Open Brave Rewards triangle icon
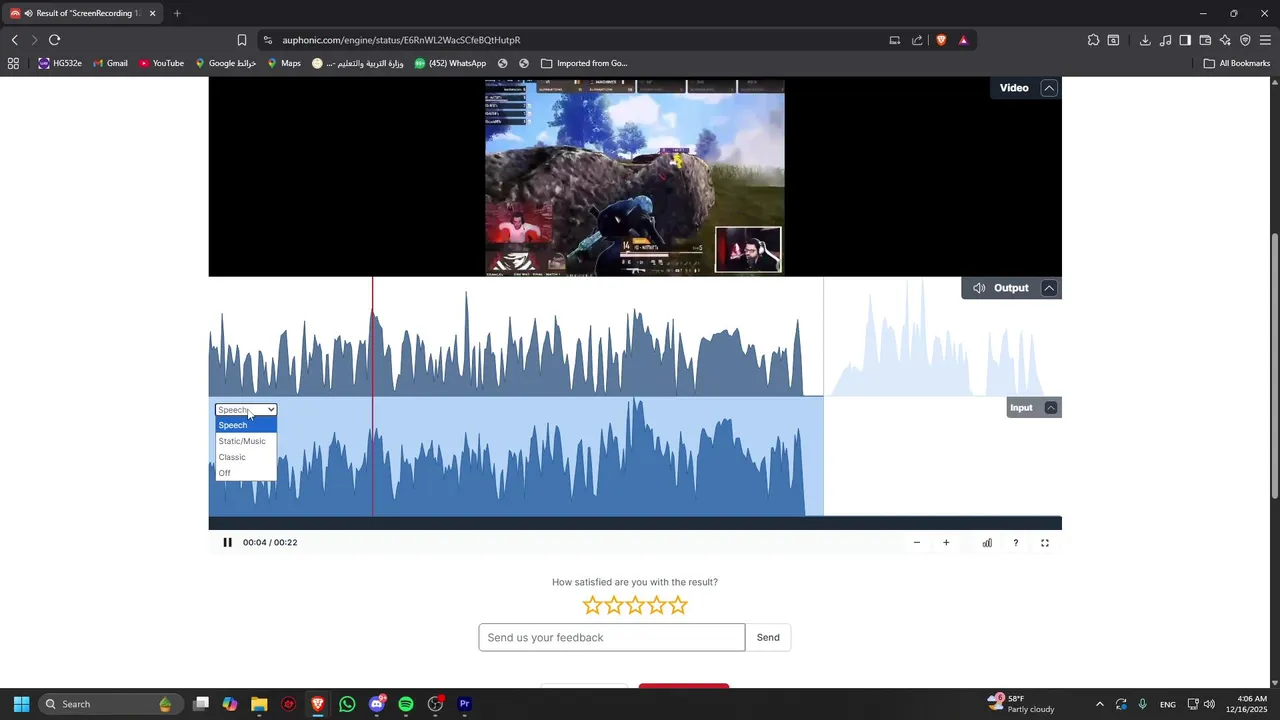The image size is (1280, 720). [x=963, y=40]
